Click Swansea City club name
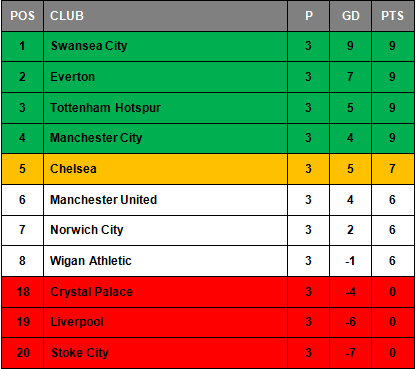Image resolution: width=416 pixels, height=369 pixels. 89,46
